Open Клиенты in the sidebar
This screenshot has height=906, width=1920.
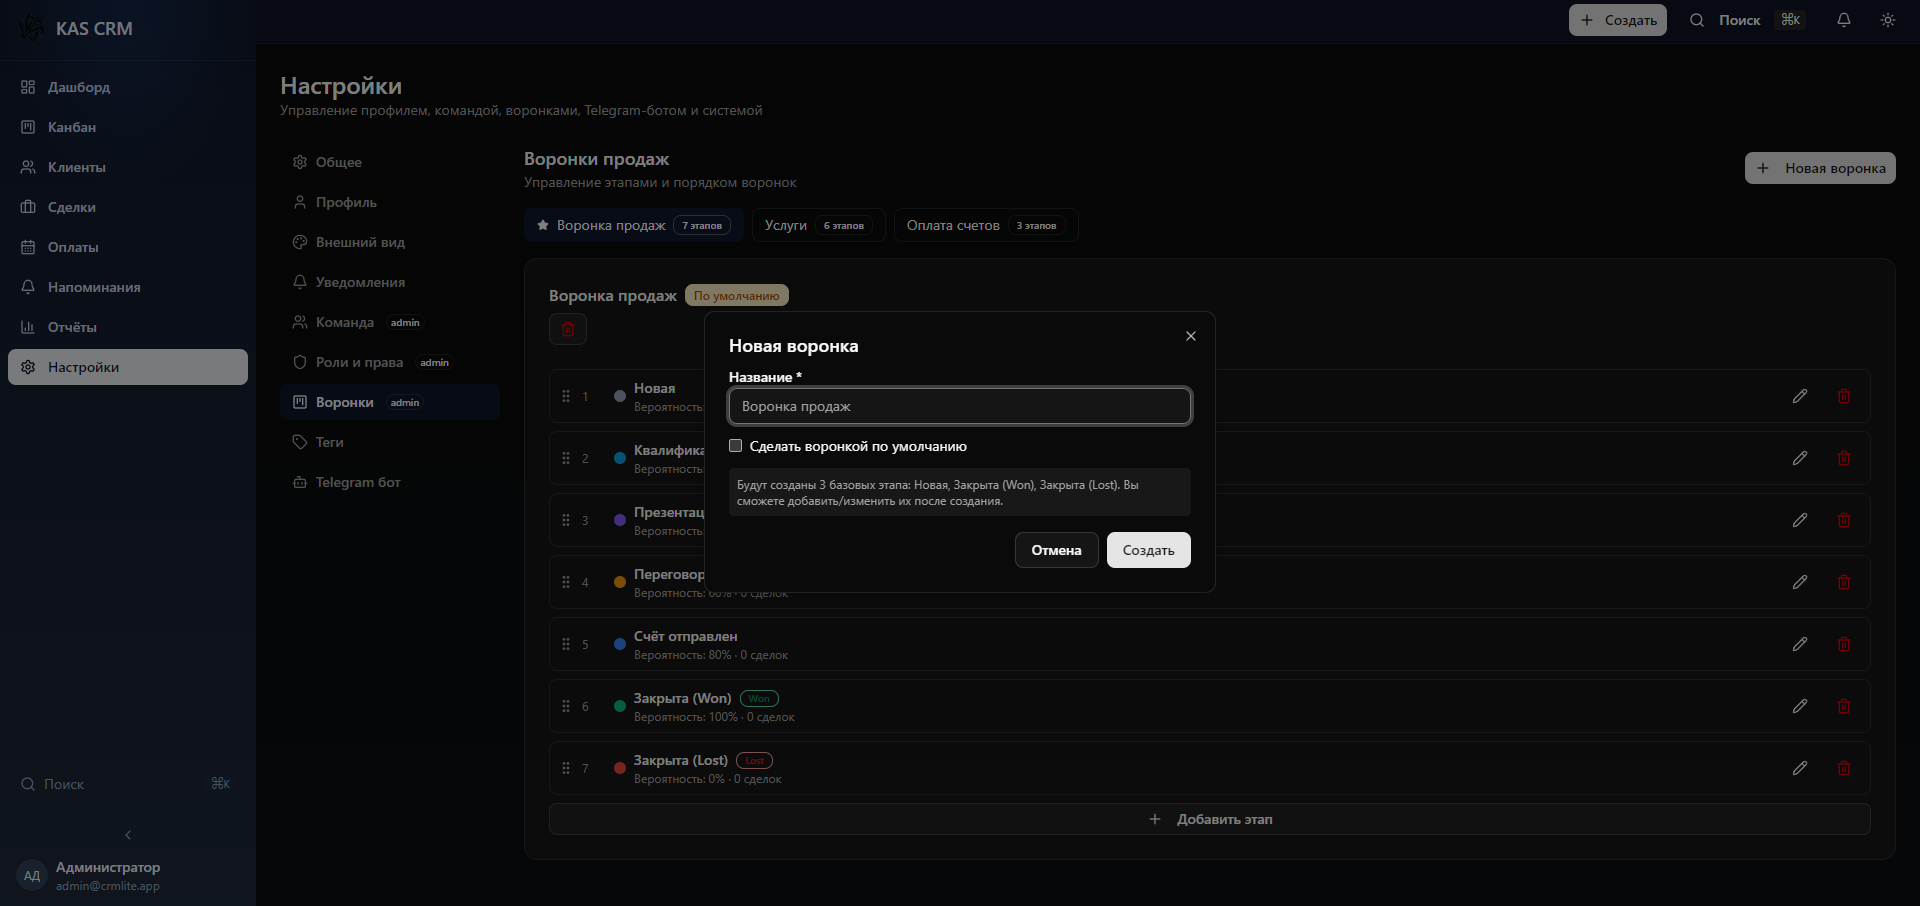coord(128,167)
